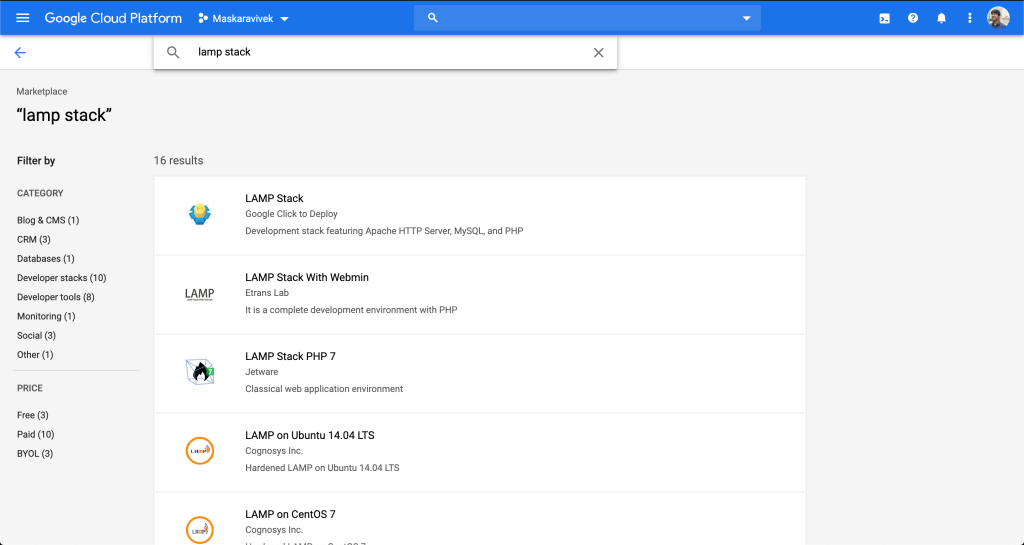Click 'Jetware' publisher text
The image size is (1024, 545).
tap(262, 372)
